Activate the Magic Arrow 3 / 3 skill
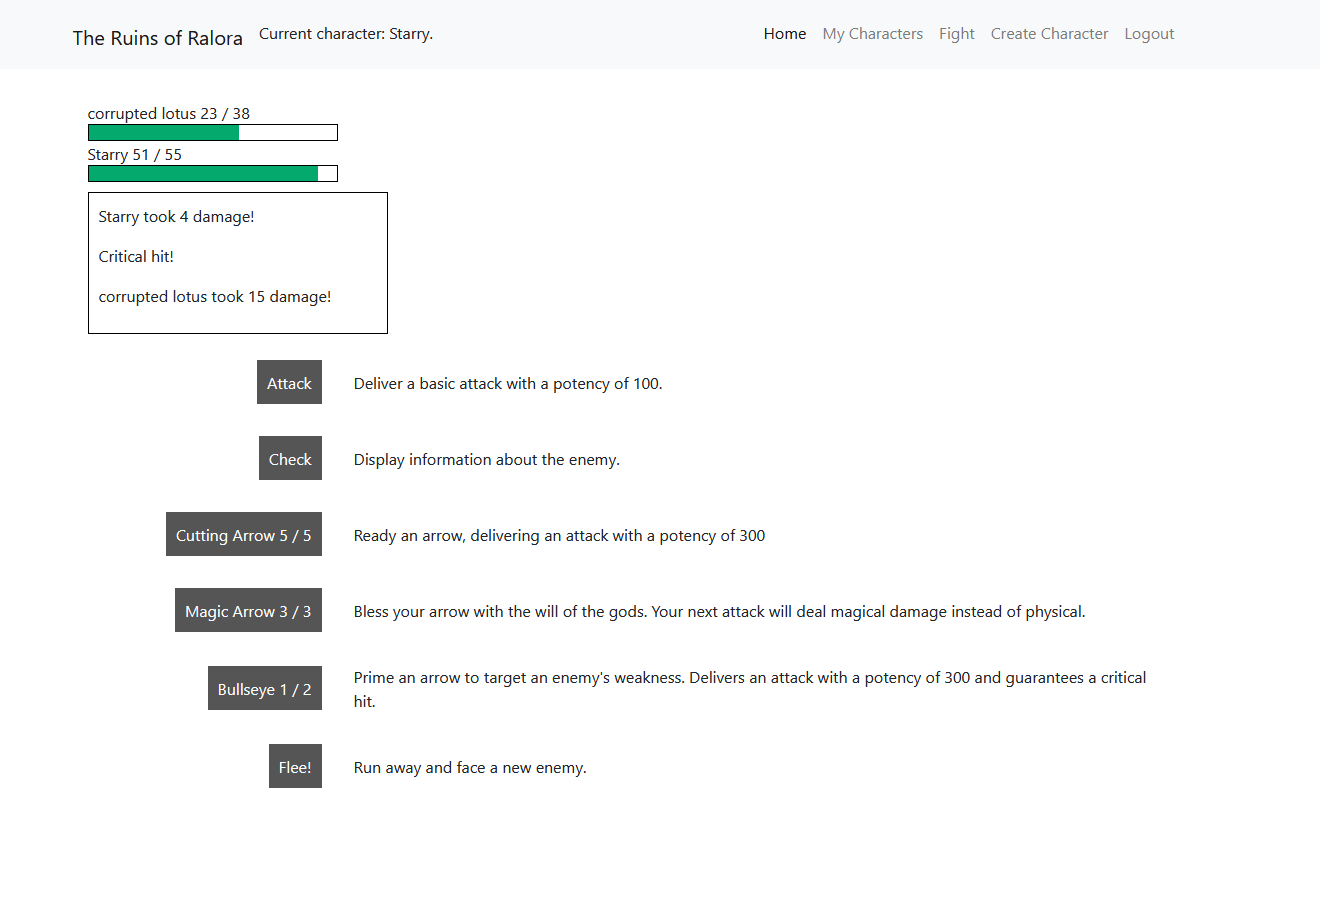Image resolution: width=1320 pixels, height=902 pixels. point(248,610)
